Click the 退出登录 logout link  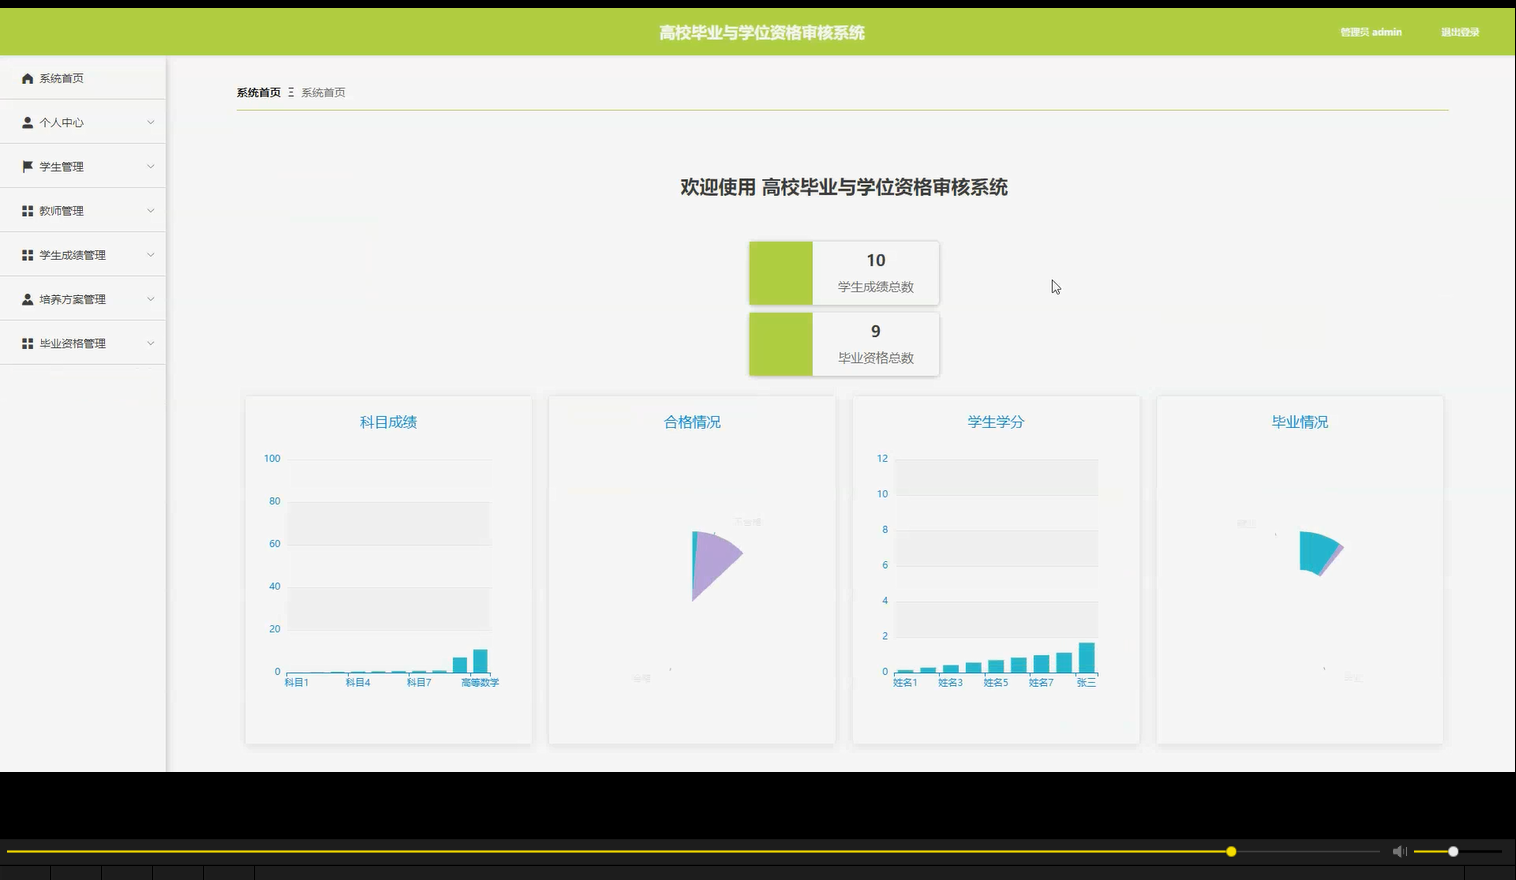[x=1460, y=32]
